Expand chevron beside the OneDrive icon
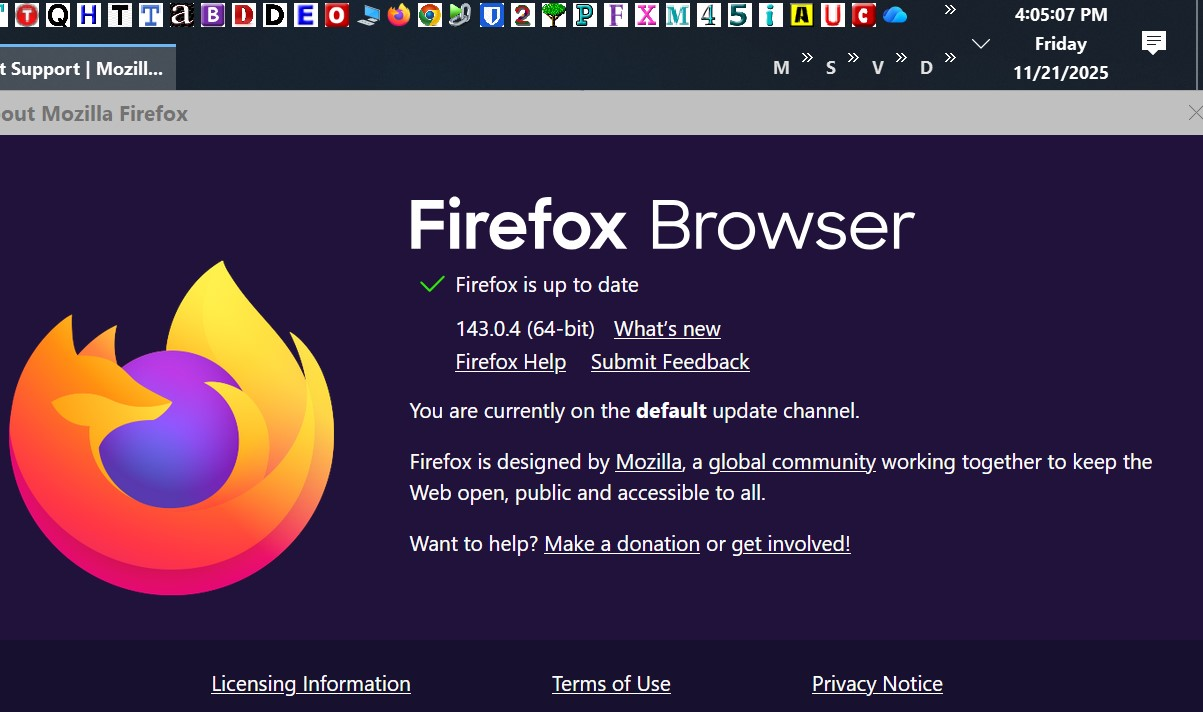This screenshot has height=712, width=1203. point(950,10)
